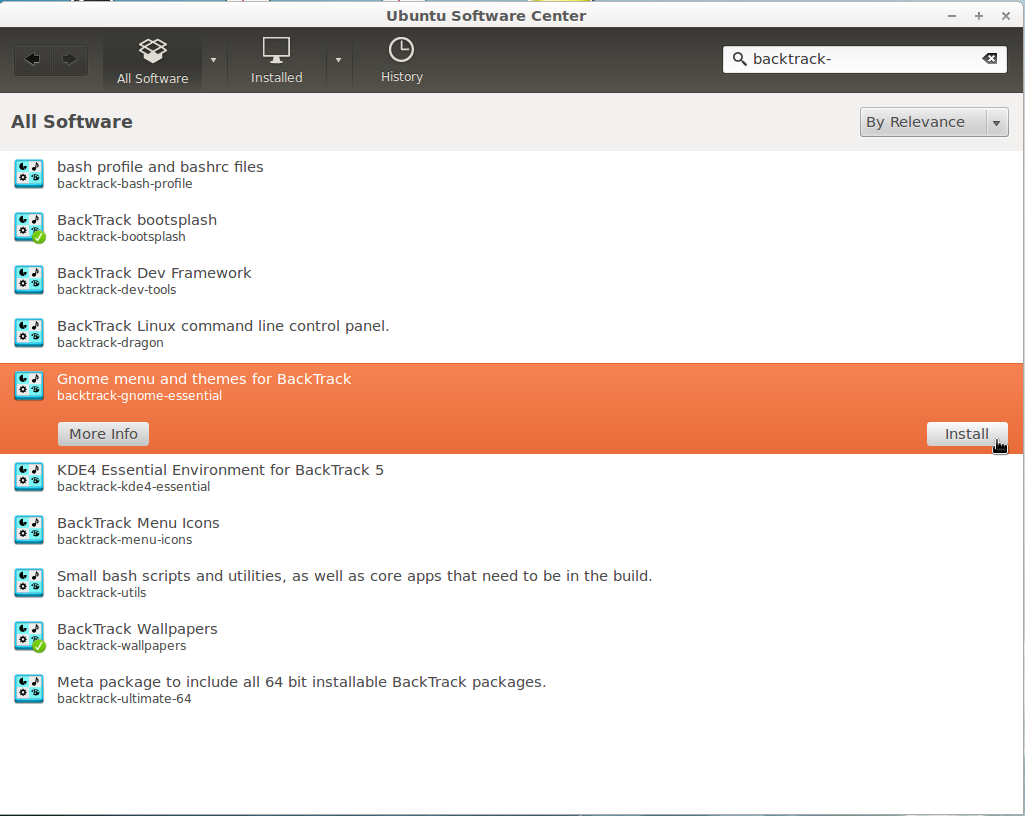Viewport: 1025px width, 816px height.
Task: Switch to the All Software view
Action: pos(151,60)
